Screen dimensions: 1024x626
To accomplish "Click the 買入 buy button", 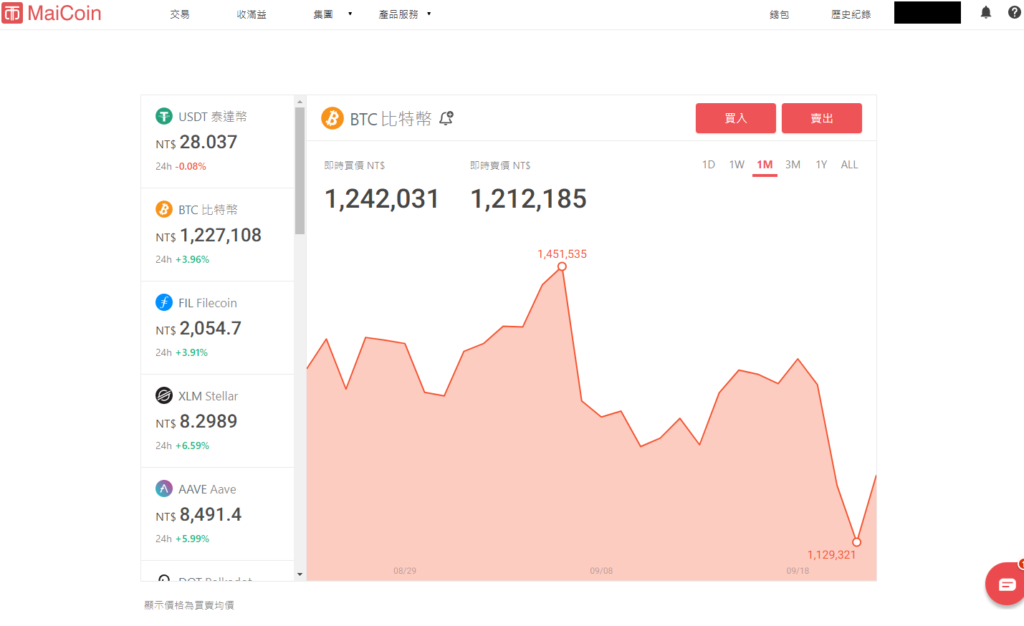I will (735, 118).
